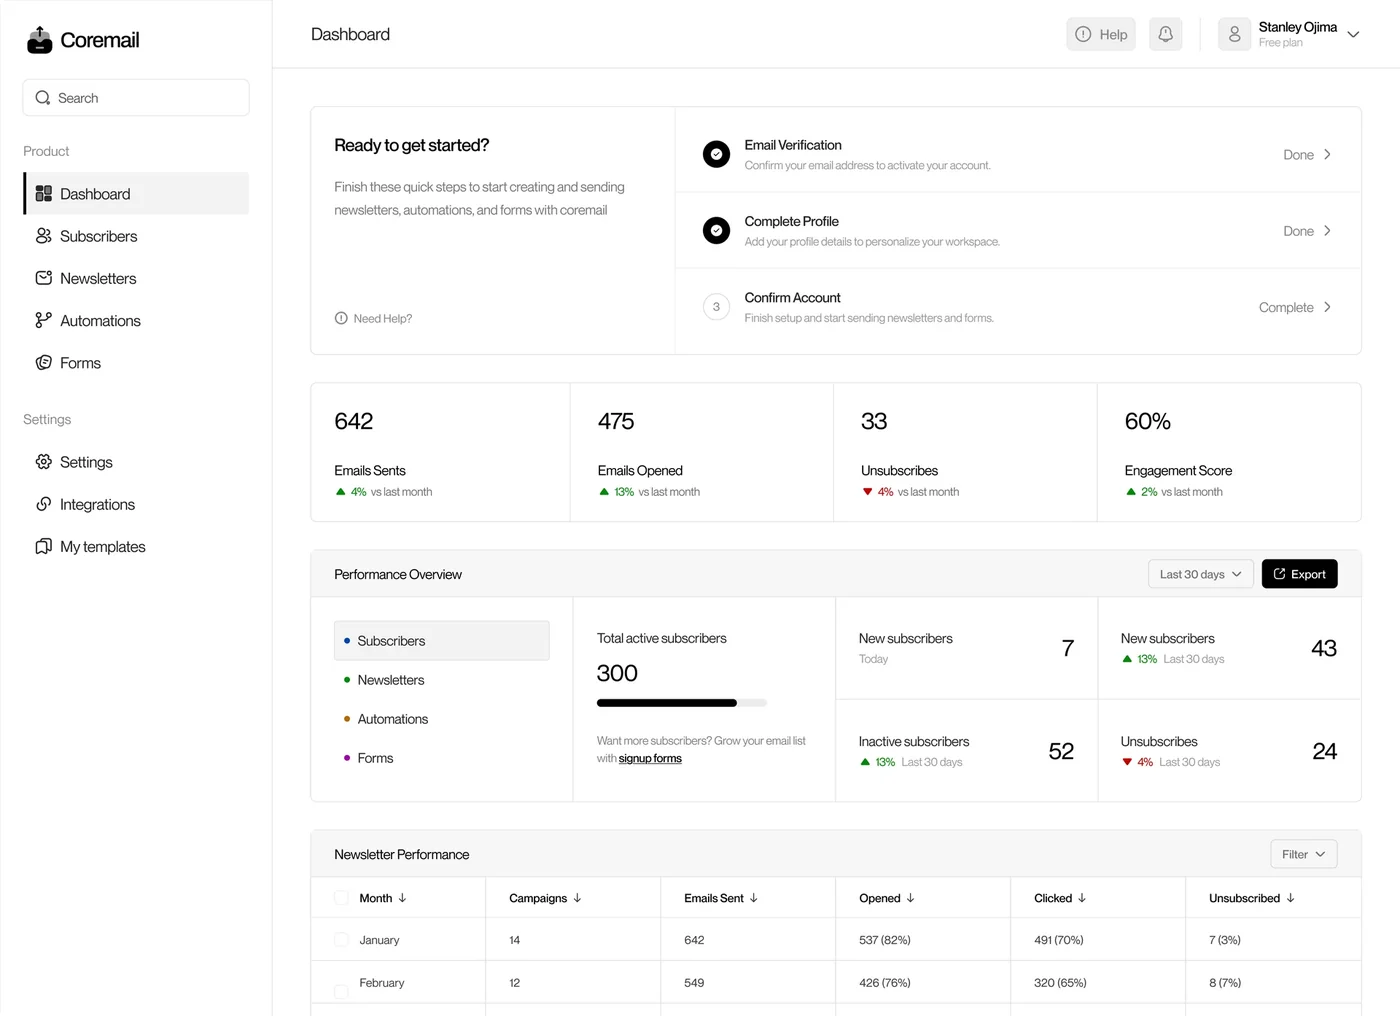The width and height of the screenshot is (1400, 1016).
Task: Click step 3 circle for Confirm Account
Action: pyautogui.click(x=716, y=307)
